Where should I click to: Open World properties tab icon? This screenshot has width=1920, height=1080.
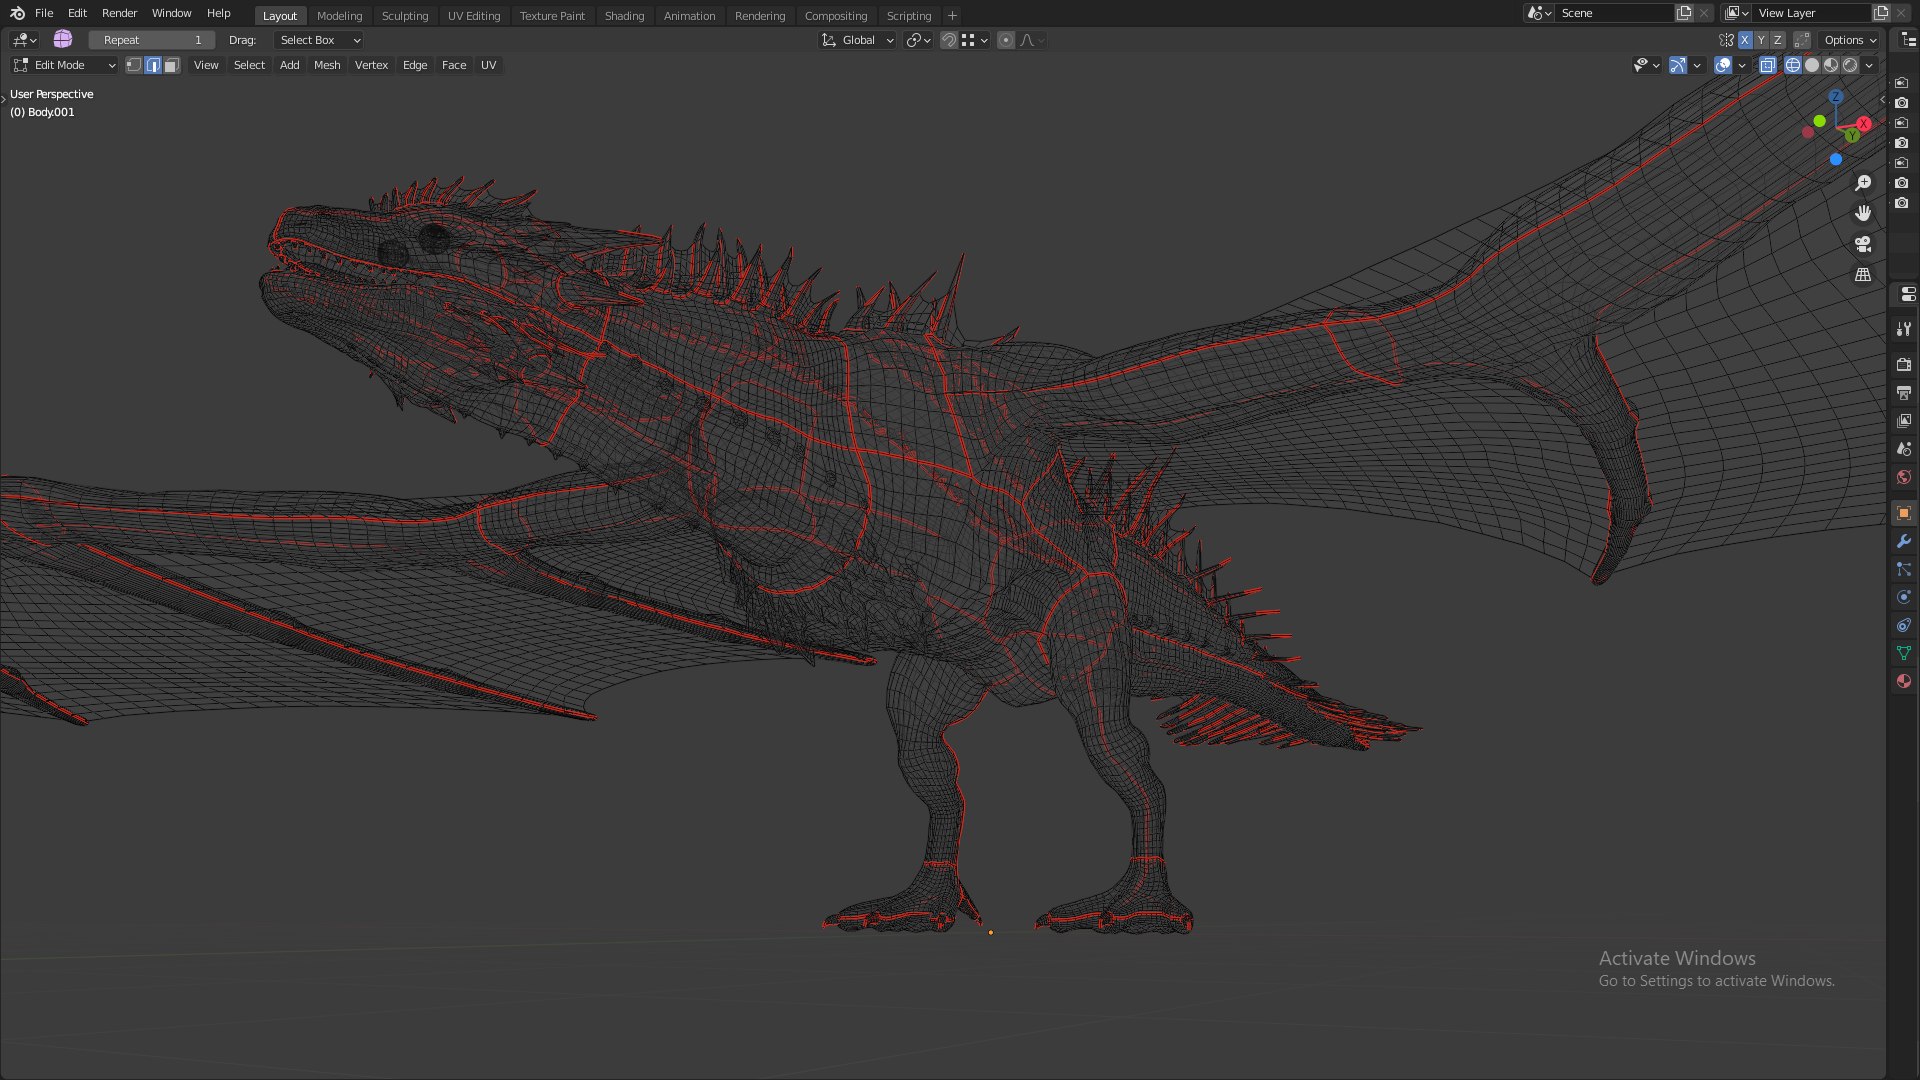coord(1904,477)
